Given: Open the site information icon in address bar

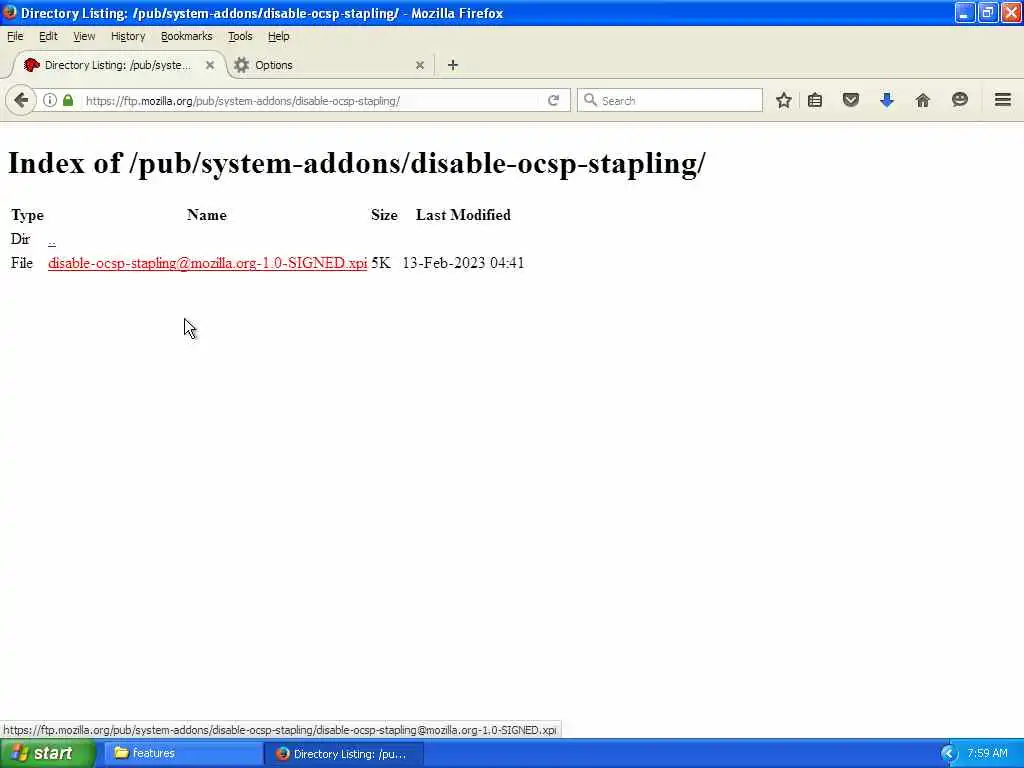Looking at the screenshot, I should pos(50,101).
